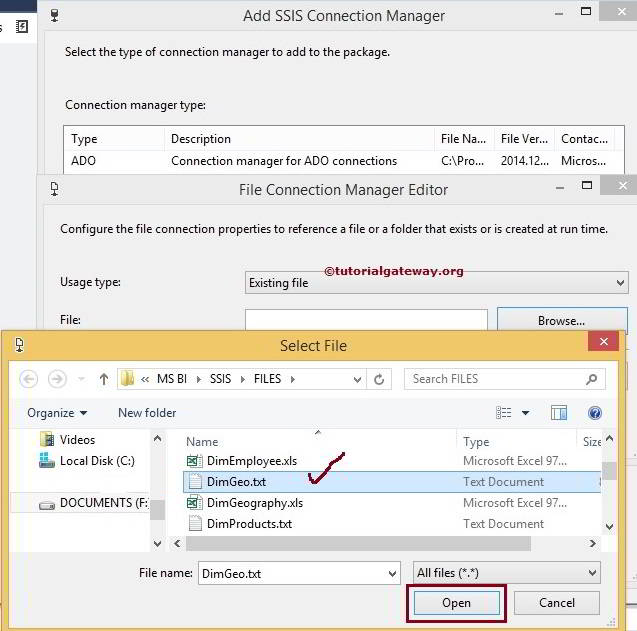Close the Select File dialog
Image resolution: width=637 pixels, height=631 pixels.
click(604, 341)
